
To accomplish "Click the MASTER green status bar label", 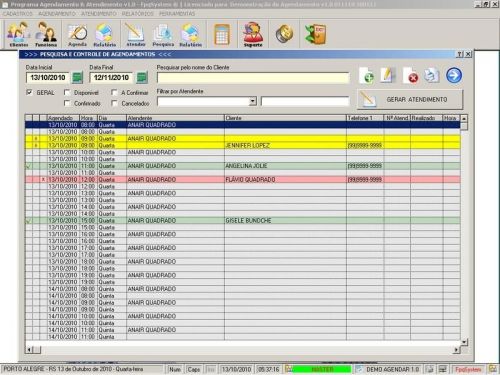I will (322, 369).
